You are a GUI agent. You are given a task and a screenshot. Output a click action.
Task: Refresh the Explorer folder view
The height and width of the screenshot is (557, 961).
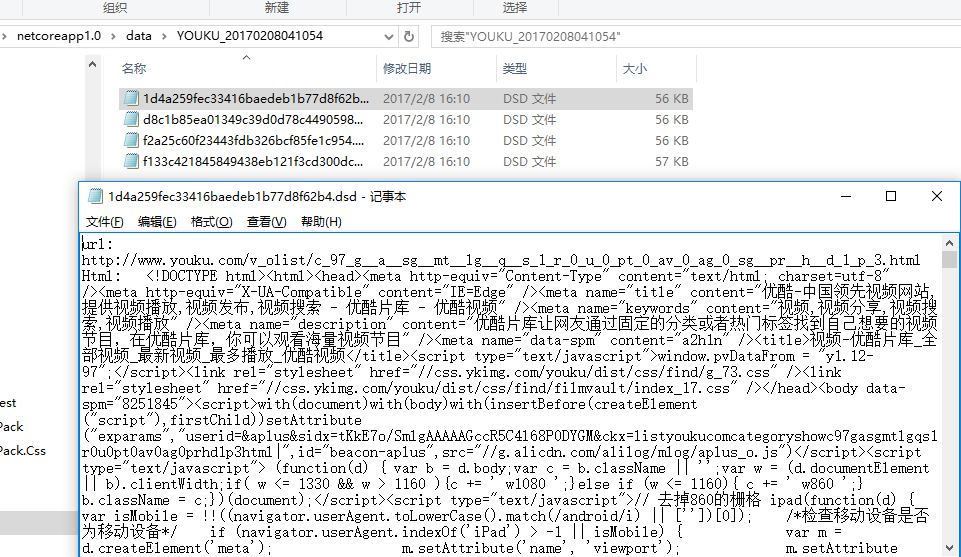(x=409, y=36)
